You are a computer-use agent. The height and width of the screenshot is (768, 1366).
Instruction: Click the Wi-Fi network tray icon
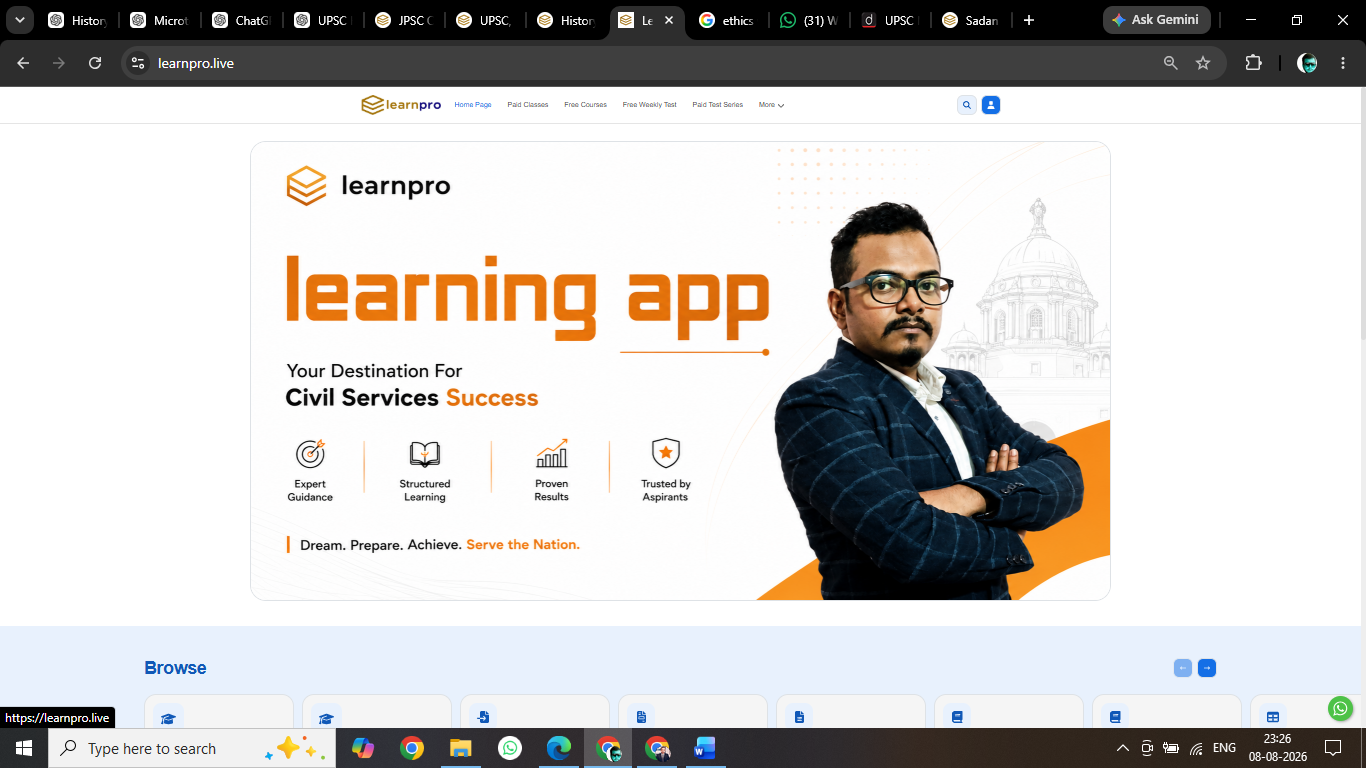pos(1196,748)
